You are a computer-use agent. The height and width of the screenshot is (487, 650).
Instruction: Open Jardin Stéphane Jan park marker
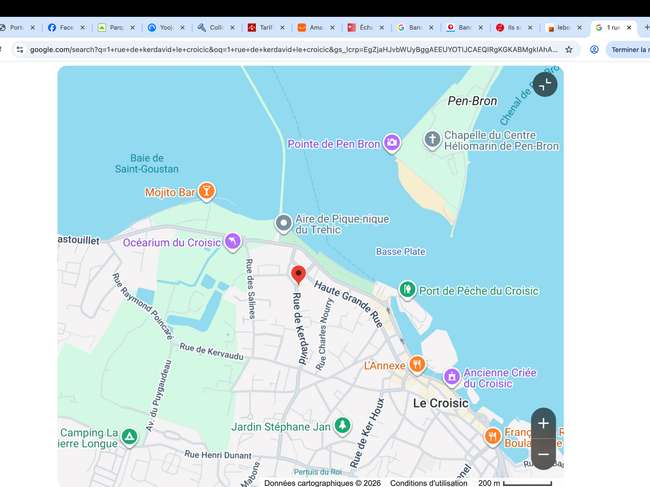[x=342, y=426]
